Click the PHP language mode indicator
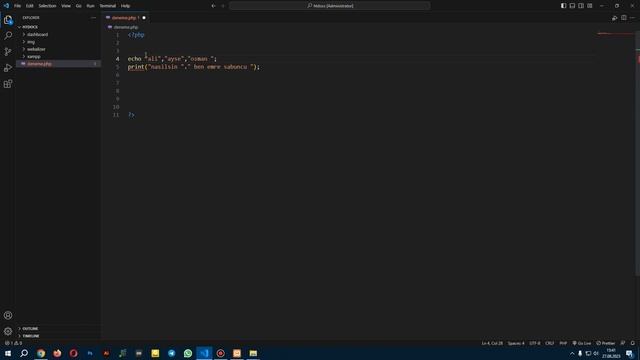Viewport: 640px width, 360px height. coord(563,343)
